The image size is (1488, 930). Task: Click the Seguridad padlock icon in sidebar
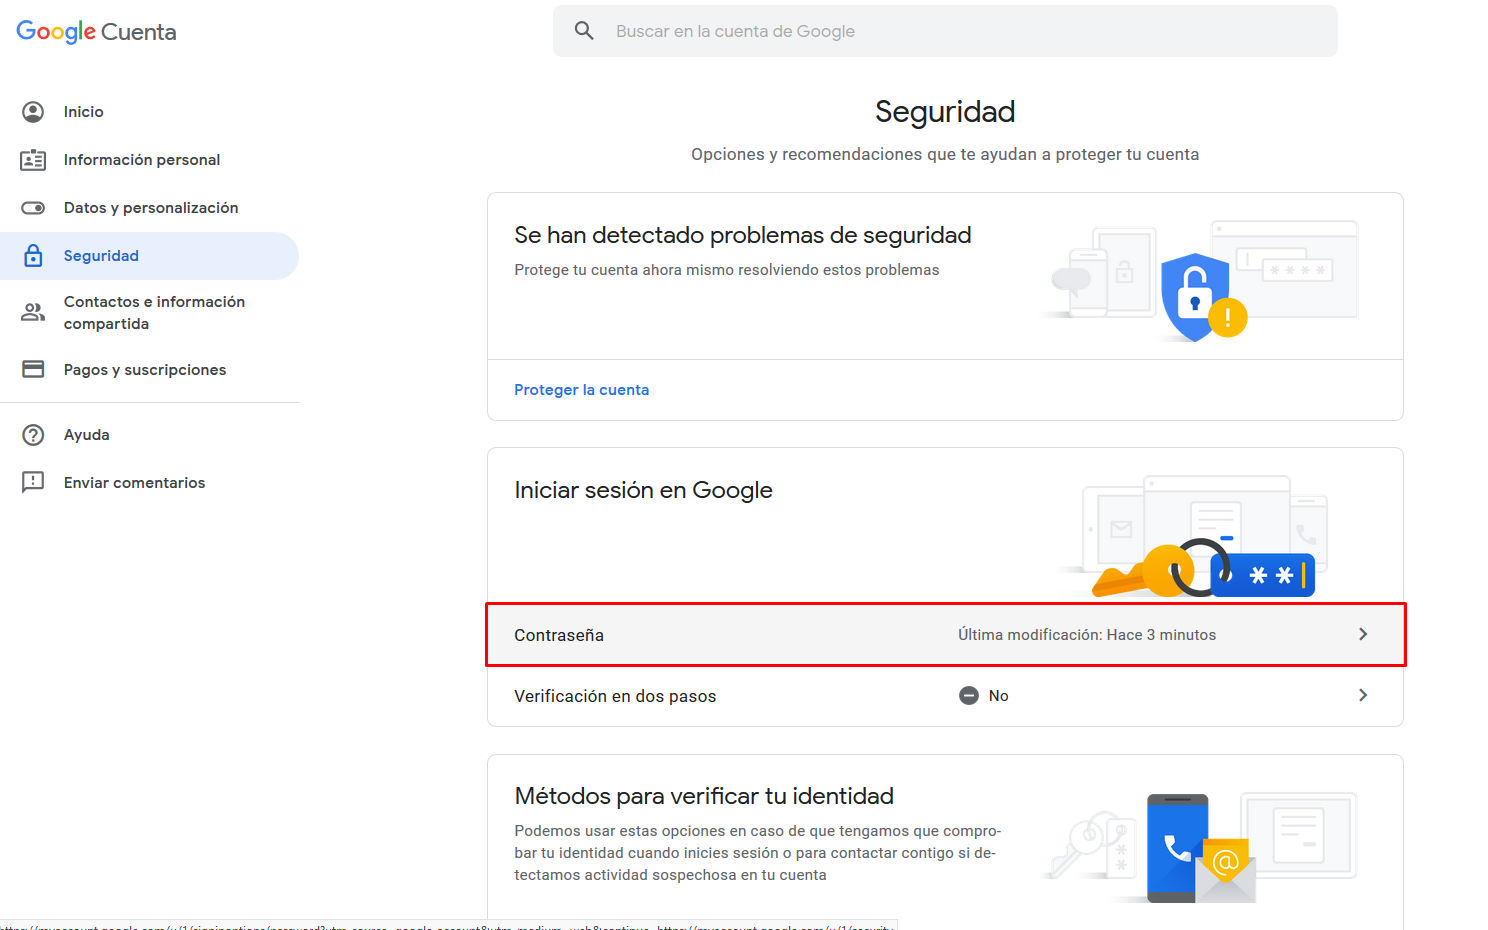tap(33, 256)
